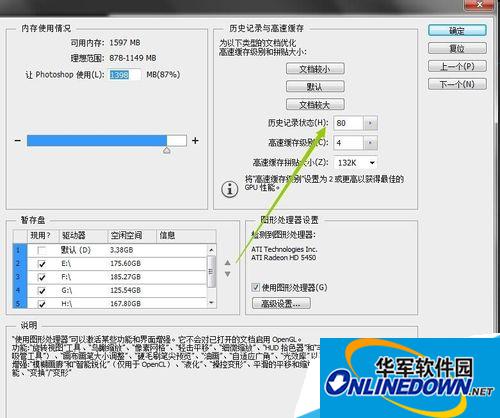500x418 pixels.
Task: Click the 历史记录状态 value field 80
Action: click(348, 123)
